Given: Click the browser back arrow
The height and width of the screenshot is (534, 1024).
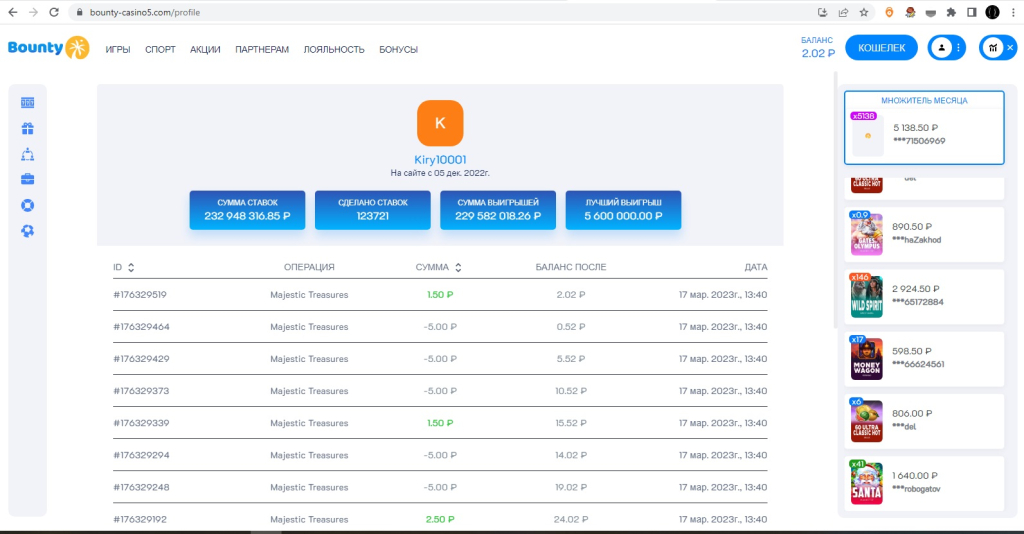Looking at the screenshot, I should 12,12.
